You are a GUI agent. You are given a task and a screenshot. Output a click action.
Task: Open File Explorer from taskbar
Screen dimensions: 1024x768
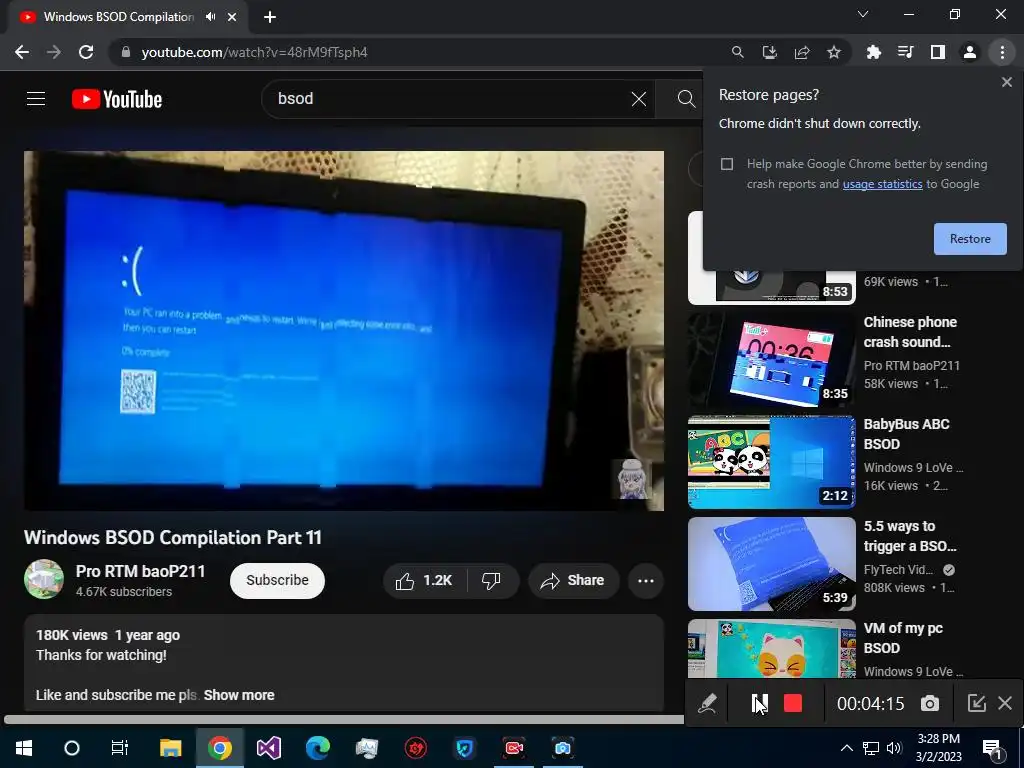click(170, 748)
